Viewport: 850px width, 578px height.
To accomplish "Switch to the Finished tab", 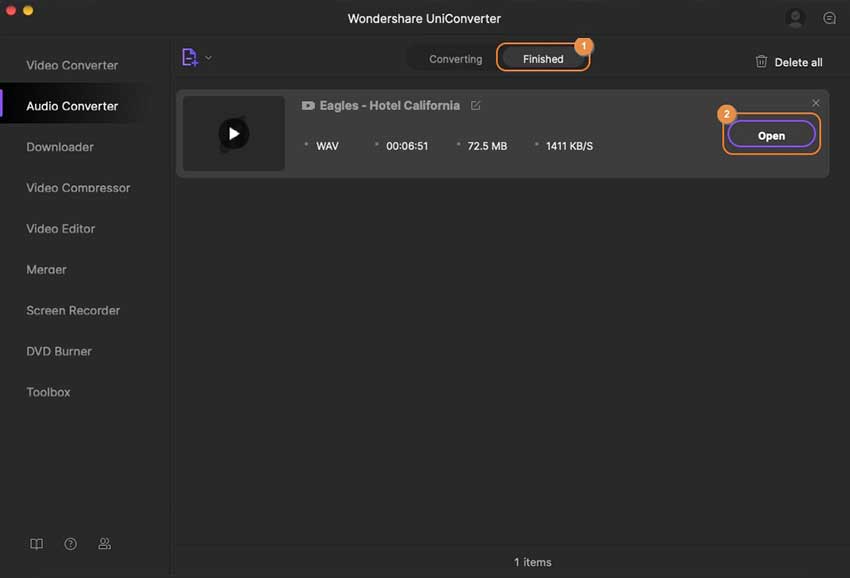I will 543,59.
